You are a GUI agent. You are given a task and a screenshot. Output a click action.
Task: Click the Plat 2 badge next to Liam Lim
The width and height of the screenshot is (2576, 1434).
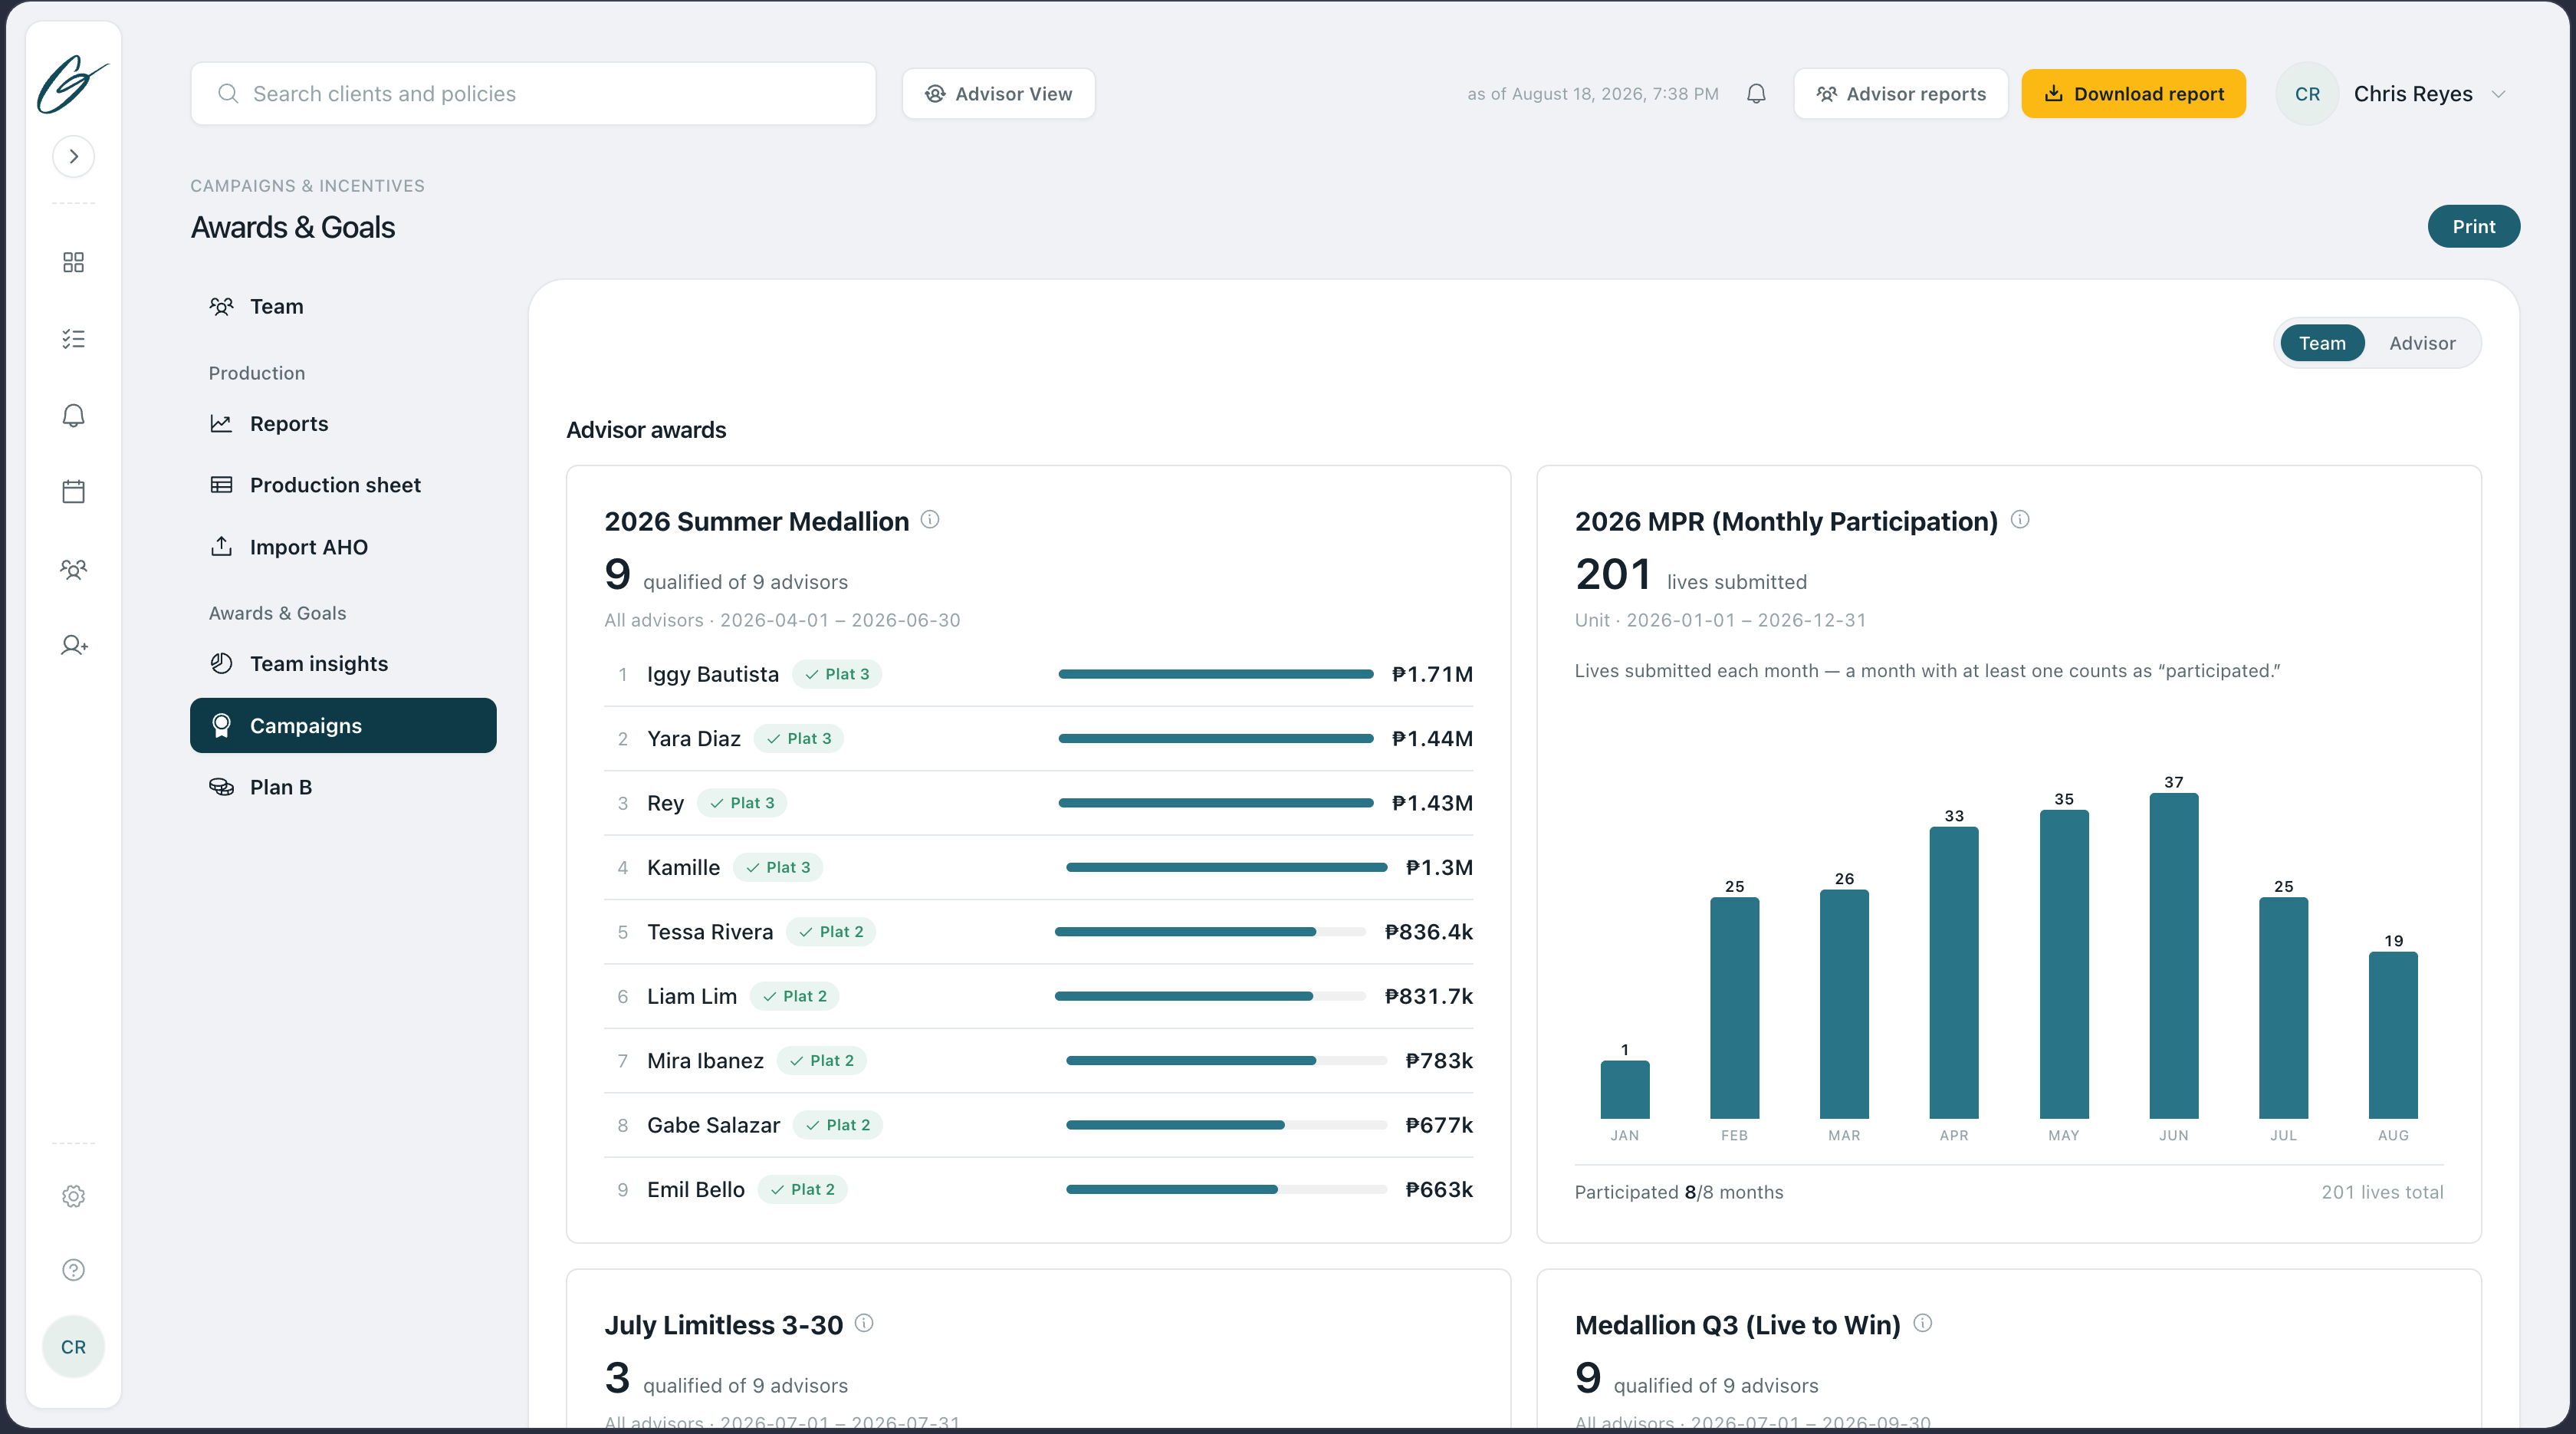(795, 996)
